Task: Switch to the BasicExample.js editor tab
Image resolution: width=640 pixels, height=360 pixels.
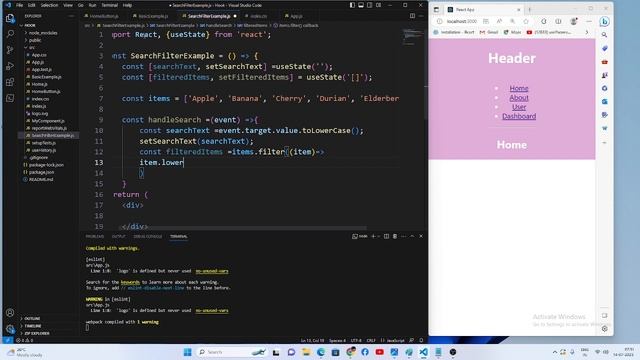Action: (x=153, y=16)
